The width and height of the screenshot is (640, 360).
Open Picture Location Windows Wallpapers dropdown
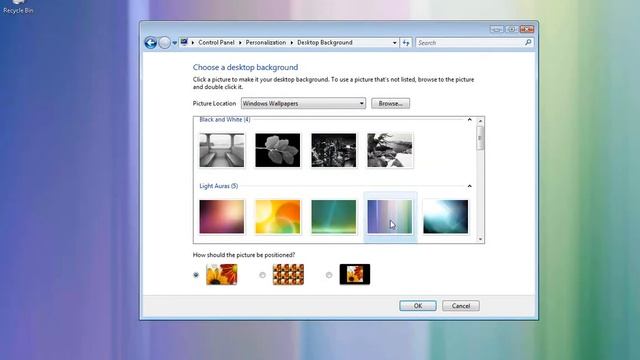click(x=303, y=104)
